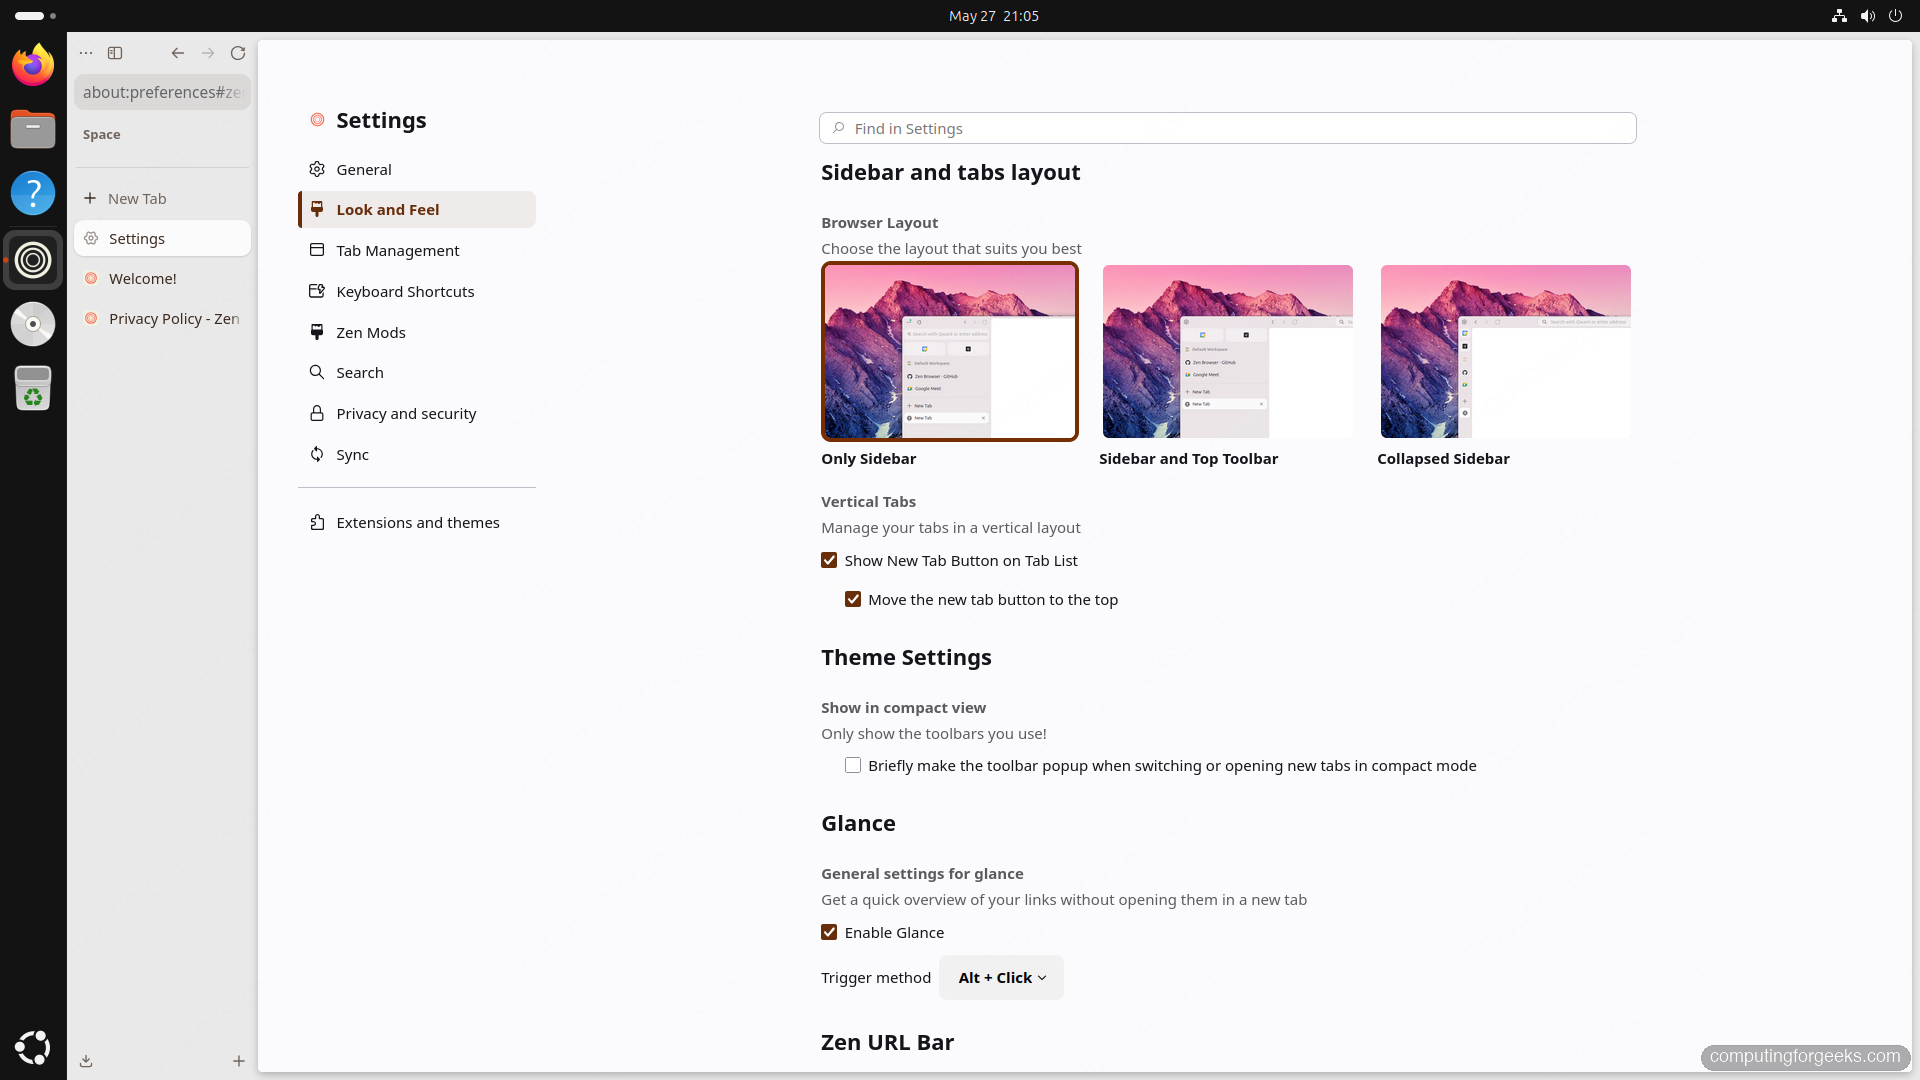Click the plus icon at sidebar bottom
Screen dimensions: 1920x1080
click(239, 1061)
